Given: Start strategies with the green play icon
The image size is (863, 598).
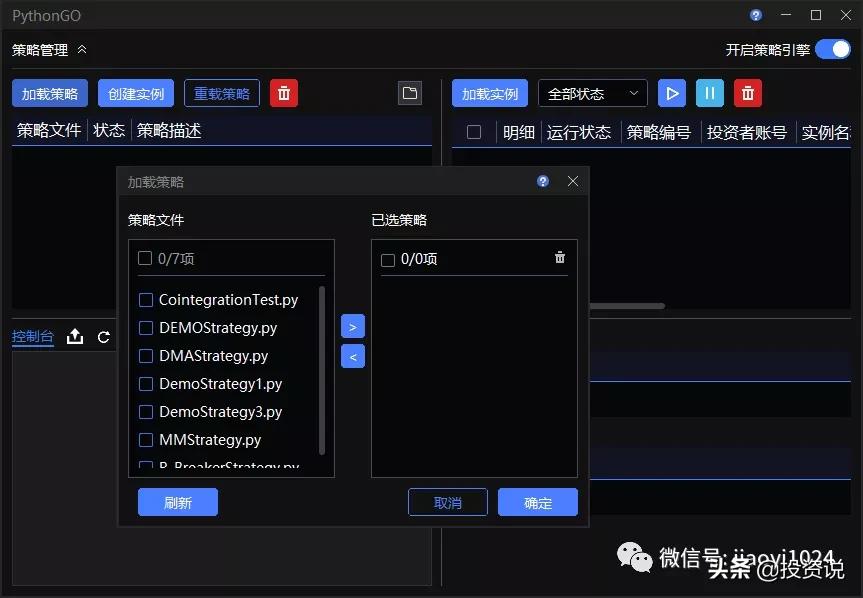Looking at the screenshot, I should pyautogui.click(x=671, y=92).
